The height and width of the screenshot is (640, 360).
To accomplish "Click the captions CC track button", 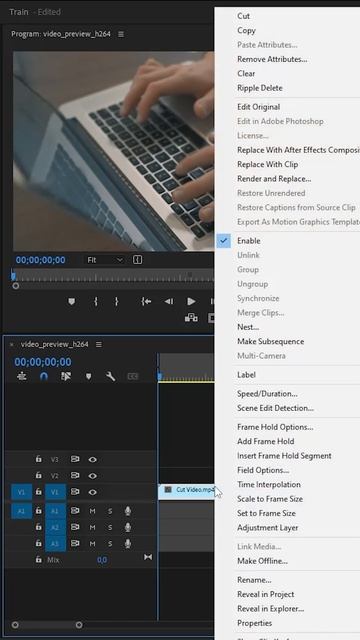I will (x=133, y=376).
